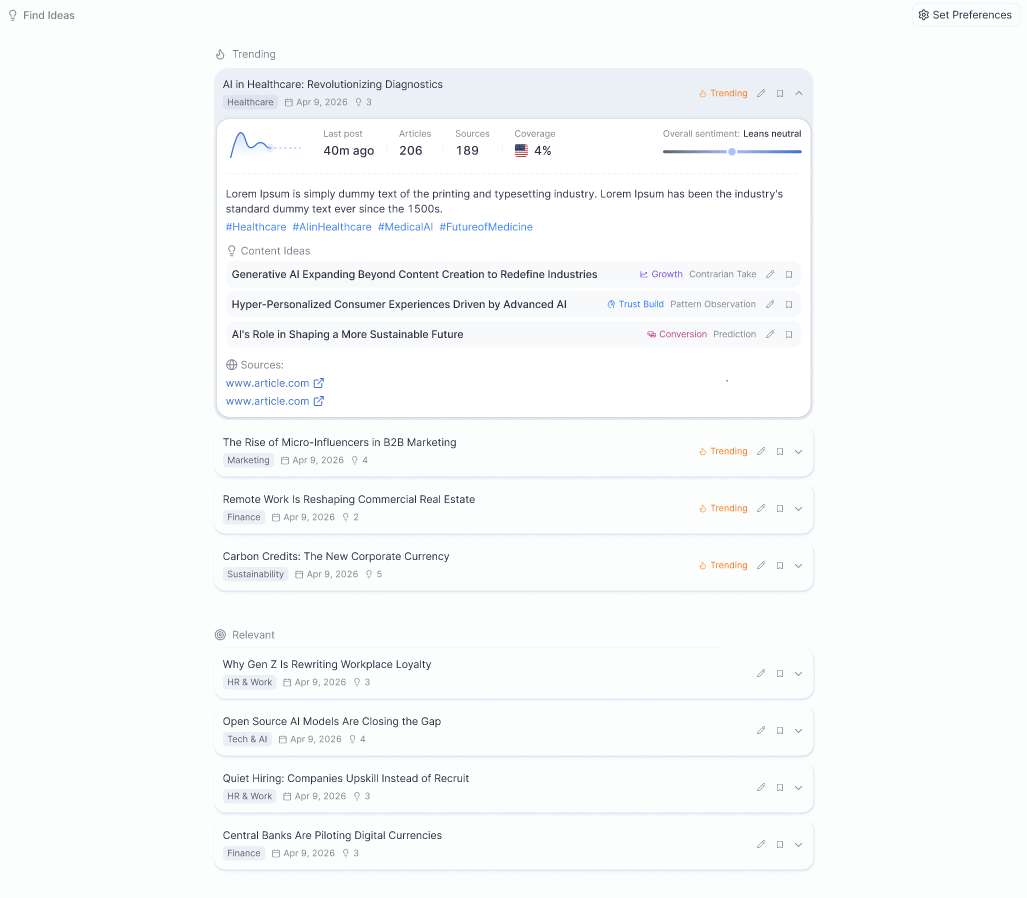
Task: Open the second www.article.com source link
Action: [x=274, y=401]
